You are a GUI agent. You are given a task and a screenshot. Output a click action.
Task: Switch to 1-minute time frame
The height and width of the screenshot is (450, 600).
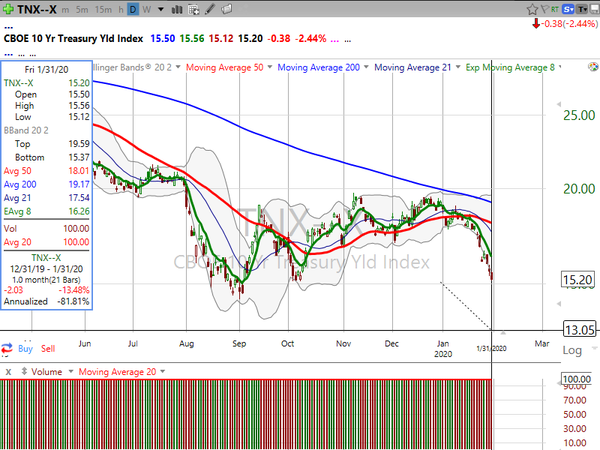(65, 10)
